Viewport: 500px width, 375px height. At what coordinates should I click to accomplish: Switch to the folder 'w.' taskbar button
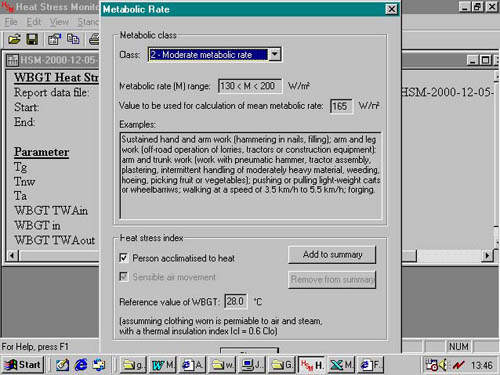pyautogui.click(x=222, y=365)
